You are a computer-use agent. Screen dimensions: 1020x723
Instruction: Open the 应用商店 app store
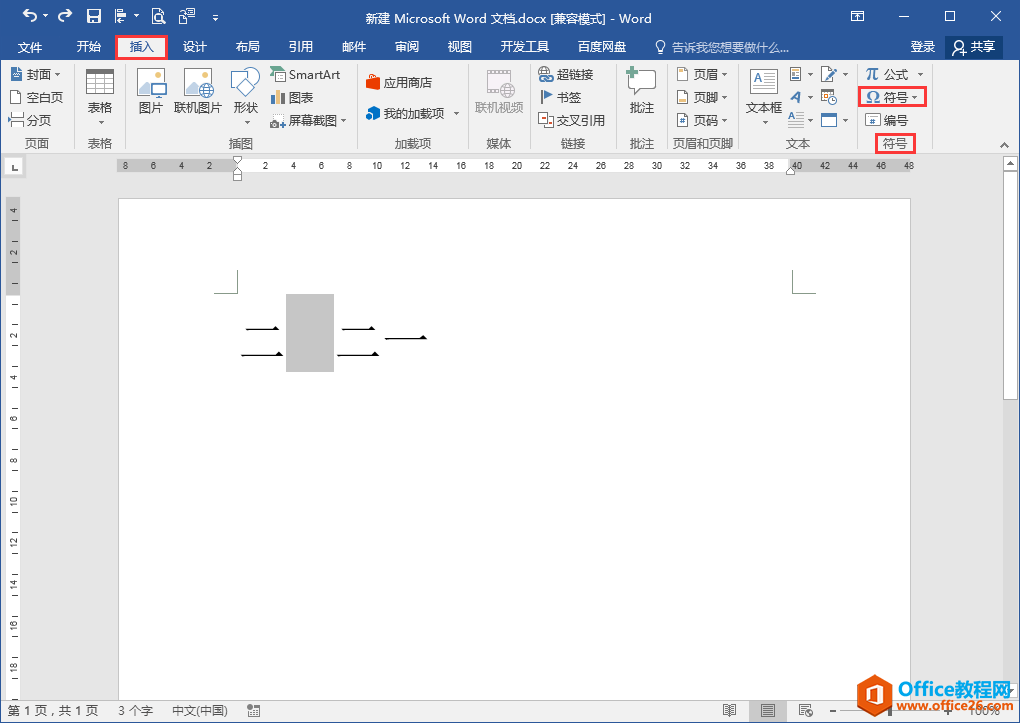coord(399,83)
